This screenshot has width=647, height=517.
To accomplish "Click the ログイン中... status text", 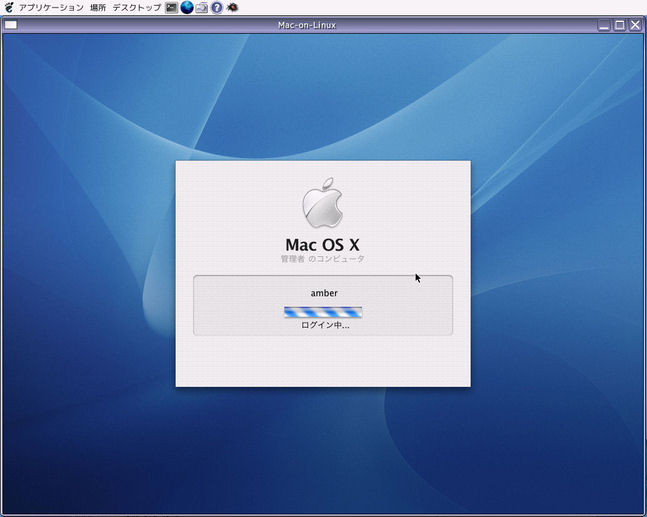I will point(325,325).
